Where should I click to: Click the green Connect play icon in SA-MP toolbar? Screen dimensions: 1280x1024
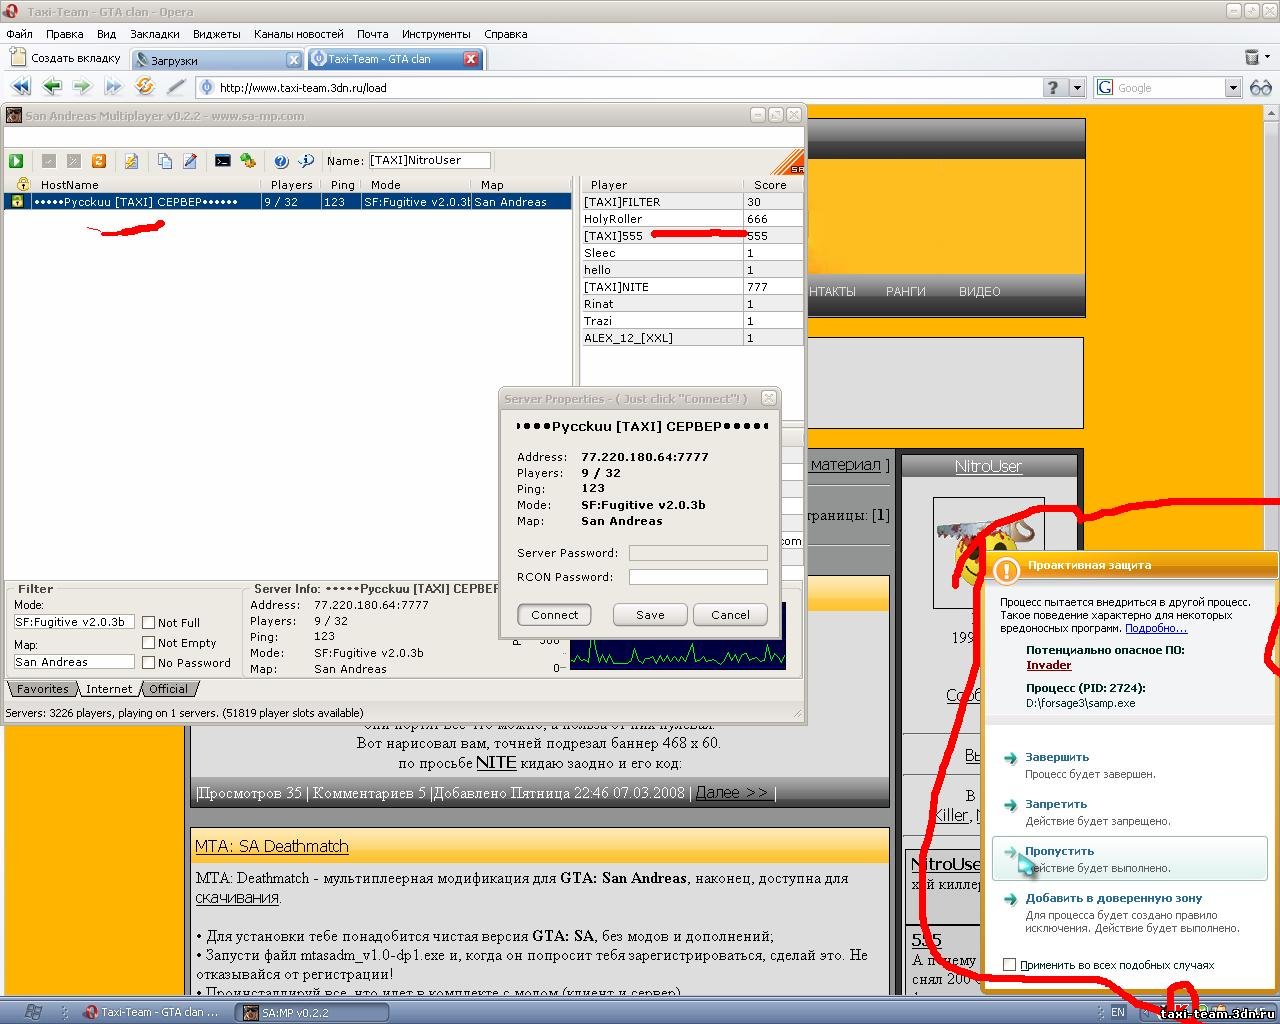(x=16, y=161)
